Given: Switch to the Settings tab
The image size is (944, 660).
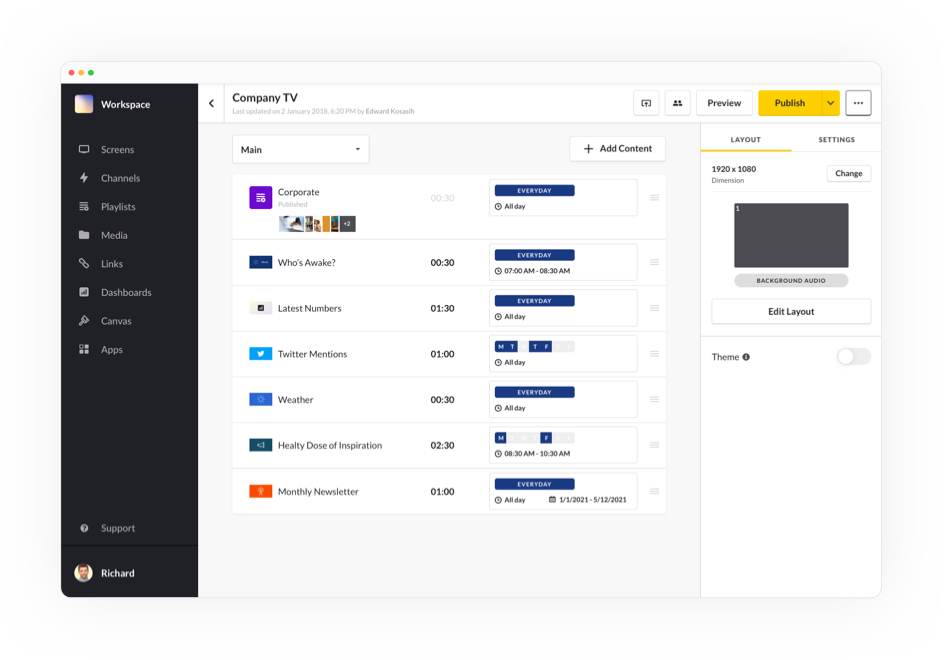Looking at the screenshot, I should 836,140.
